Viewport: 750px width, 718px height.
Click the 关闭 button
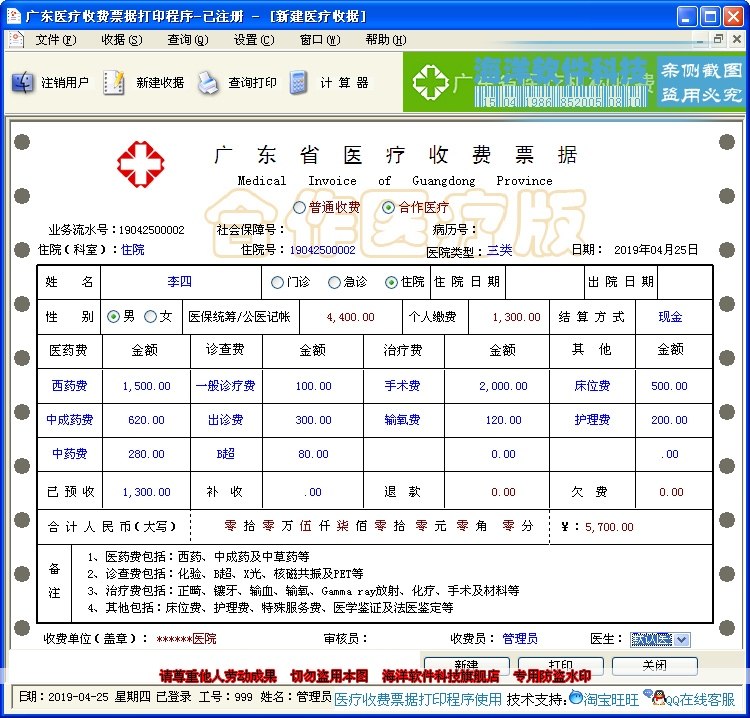654,665
